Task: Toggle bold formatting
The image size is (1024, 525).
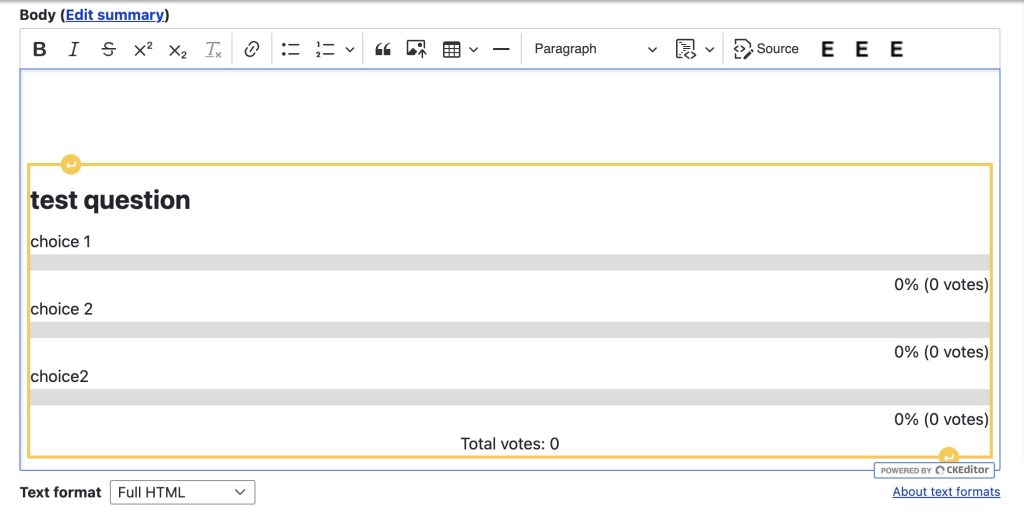Action: (x=39, y=49)
